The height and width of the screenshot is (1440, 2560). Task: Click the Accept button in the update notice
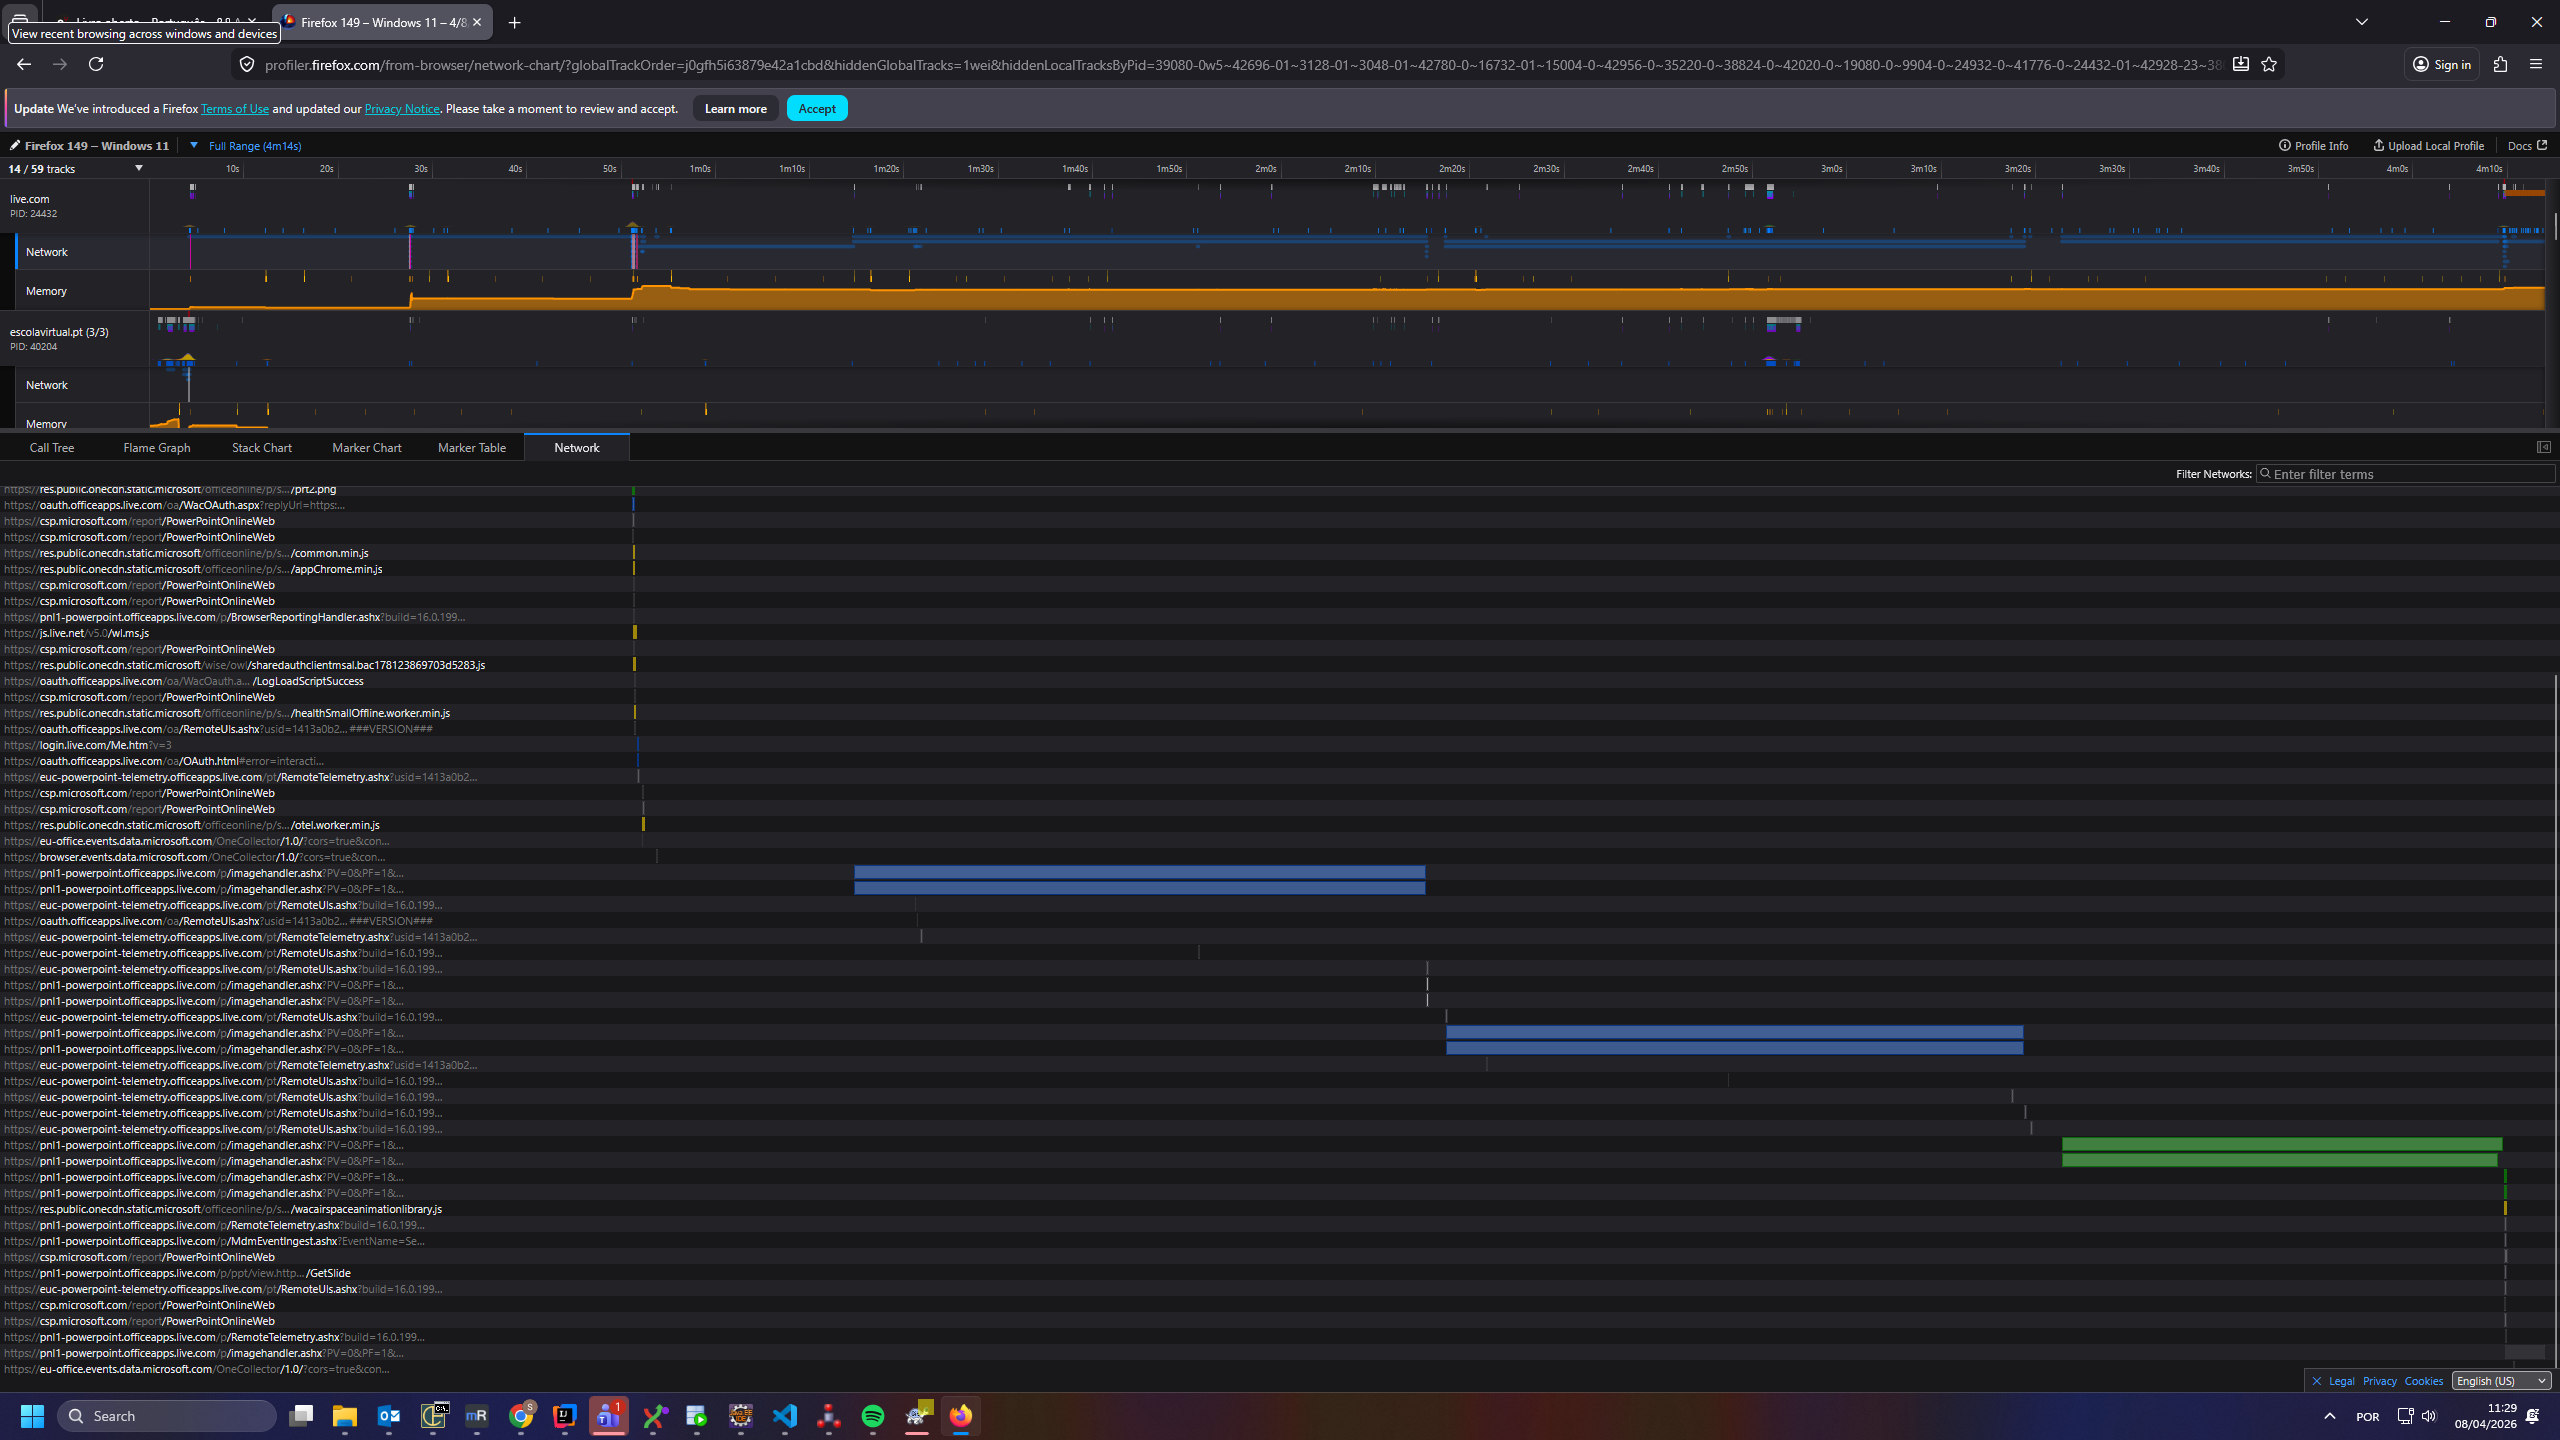[x=817, y=109]
